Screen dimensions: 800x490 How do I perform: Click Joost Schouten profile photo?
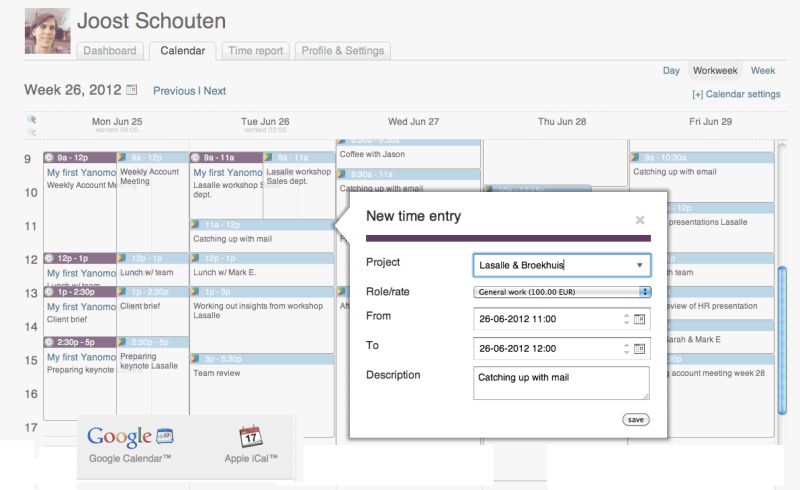point(47,31)
